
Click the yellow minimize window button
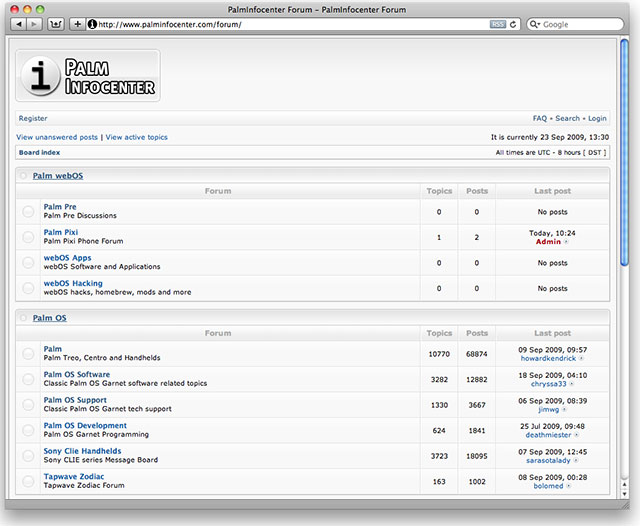[27, 9]
